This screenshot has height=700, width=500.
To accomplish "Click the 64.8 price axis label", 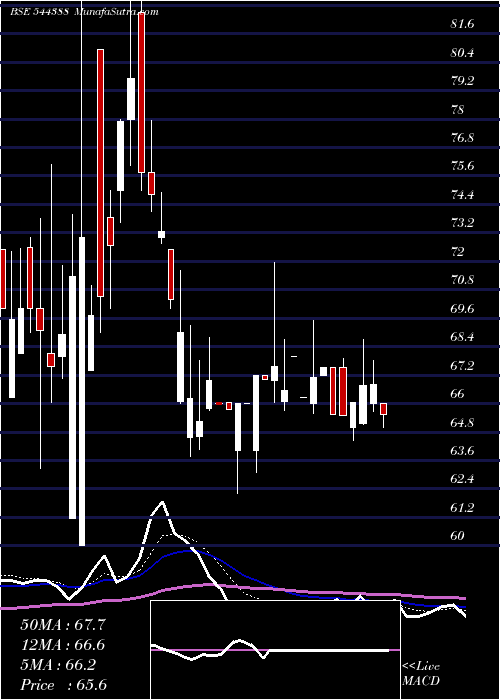I will point(462,422).
